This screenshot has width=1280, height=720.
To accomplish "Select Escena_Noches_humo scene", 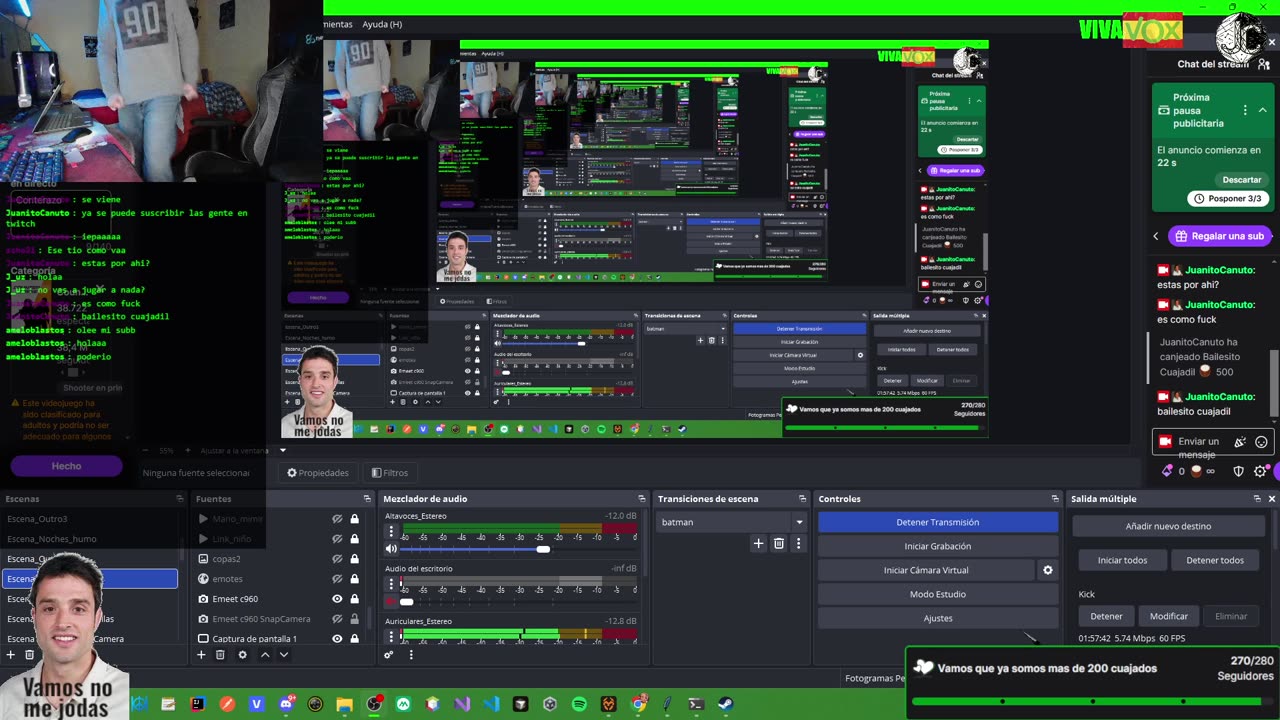I will pos(90,539).
